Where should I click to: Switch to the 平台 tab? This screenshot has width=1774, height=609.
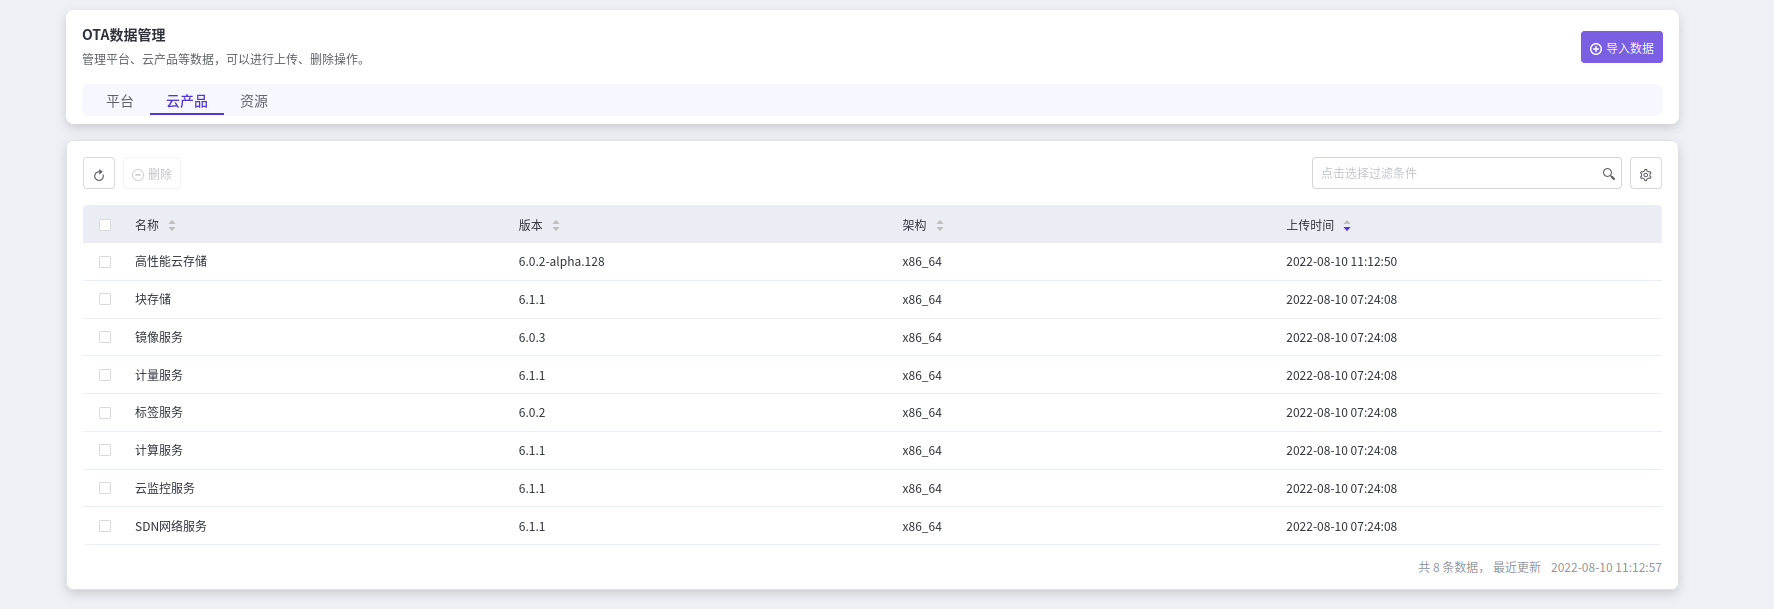tap(120, 101)
